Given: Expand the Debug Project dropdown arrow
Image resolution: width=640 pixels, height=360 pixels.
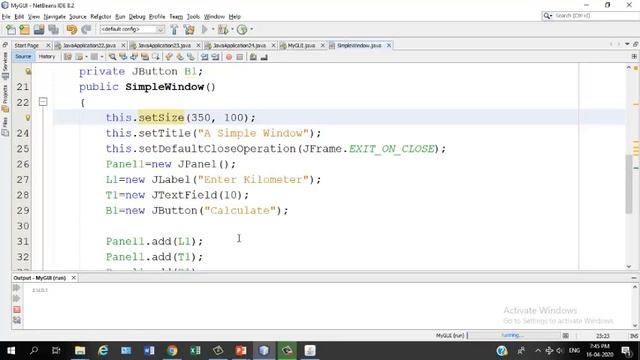Looking at the screenshot, I should point(232,29).
